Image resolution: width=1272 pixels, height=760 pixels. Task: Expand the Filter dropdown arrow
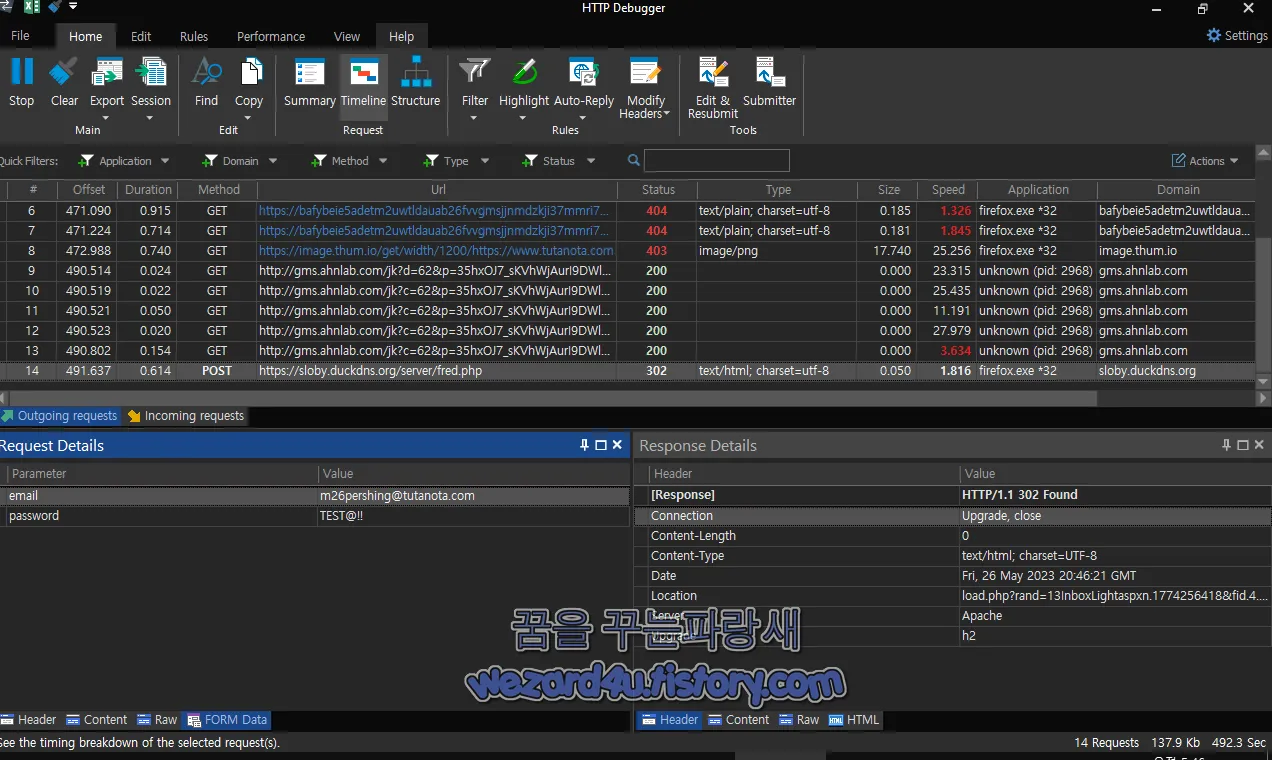coord(475,117)
